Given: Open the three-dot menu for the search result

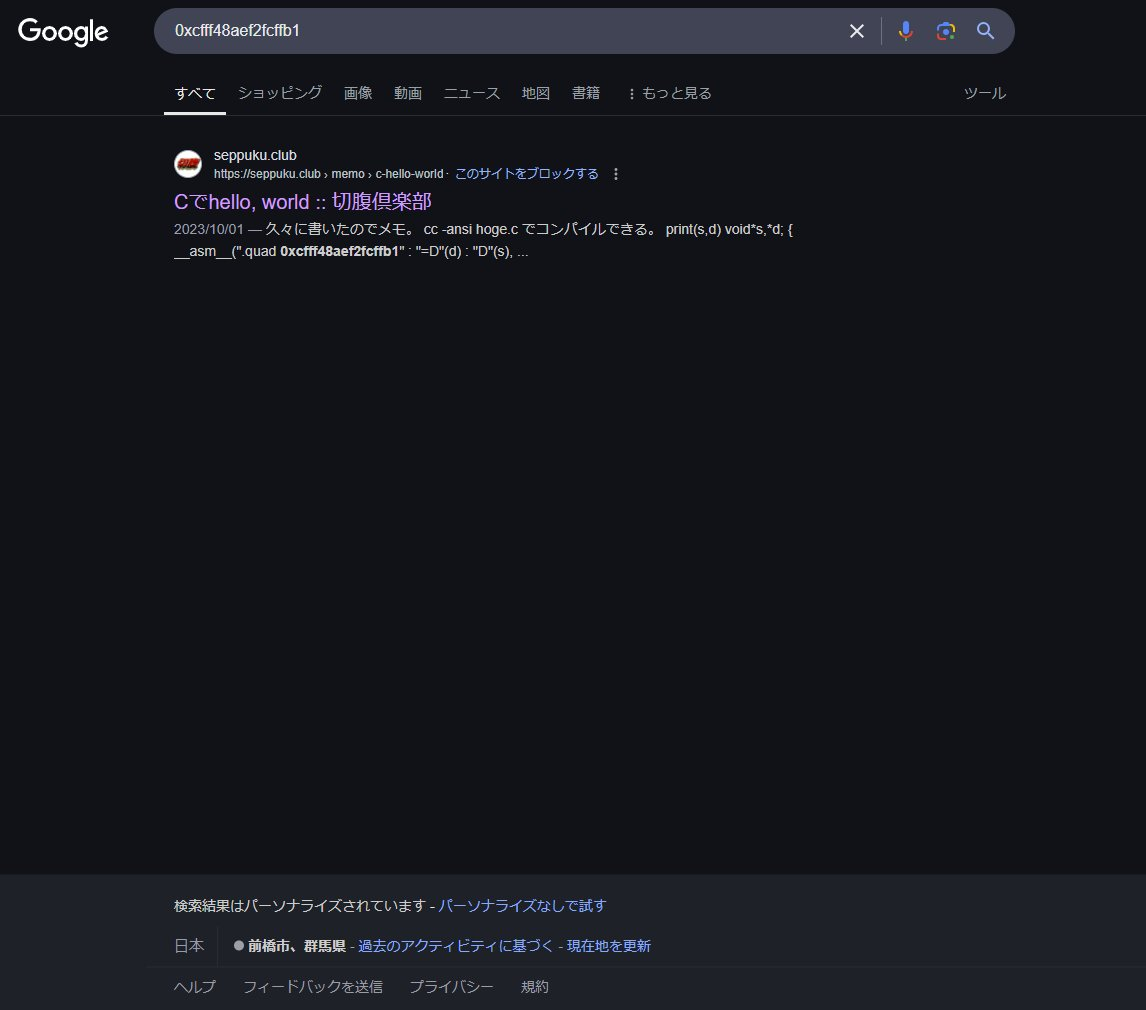Looking at the screenshot, I should (x=616, y=173).
